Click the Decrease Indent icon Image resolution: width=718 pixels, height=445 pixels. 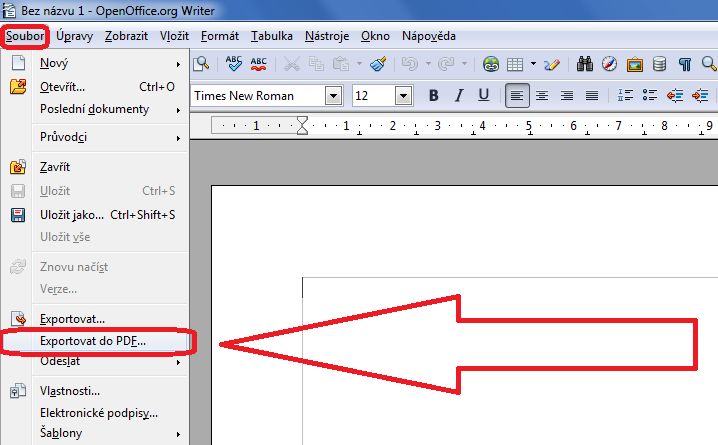click(675, 96)
